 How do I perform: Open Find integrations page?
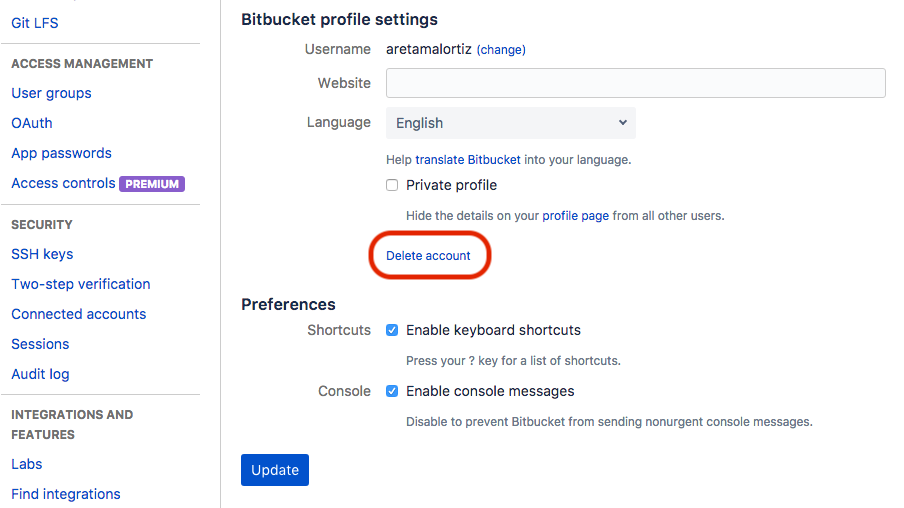pos(66,494)
